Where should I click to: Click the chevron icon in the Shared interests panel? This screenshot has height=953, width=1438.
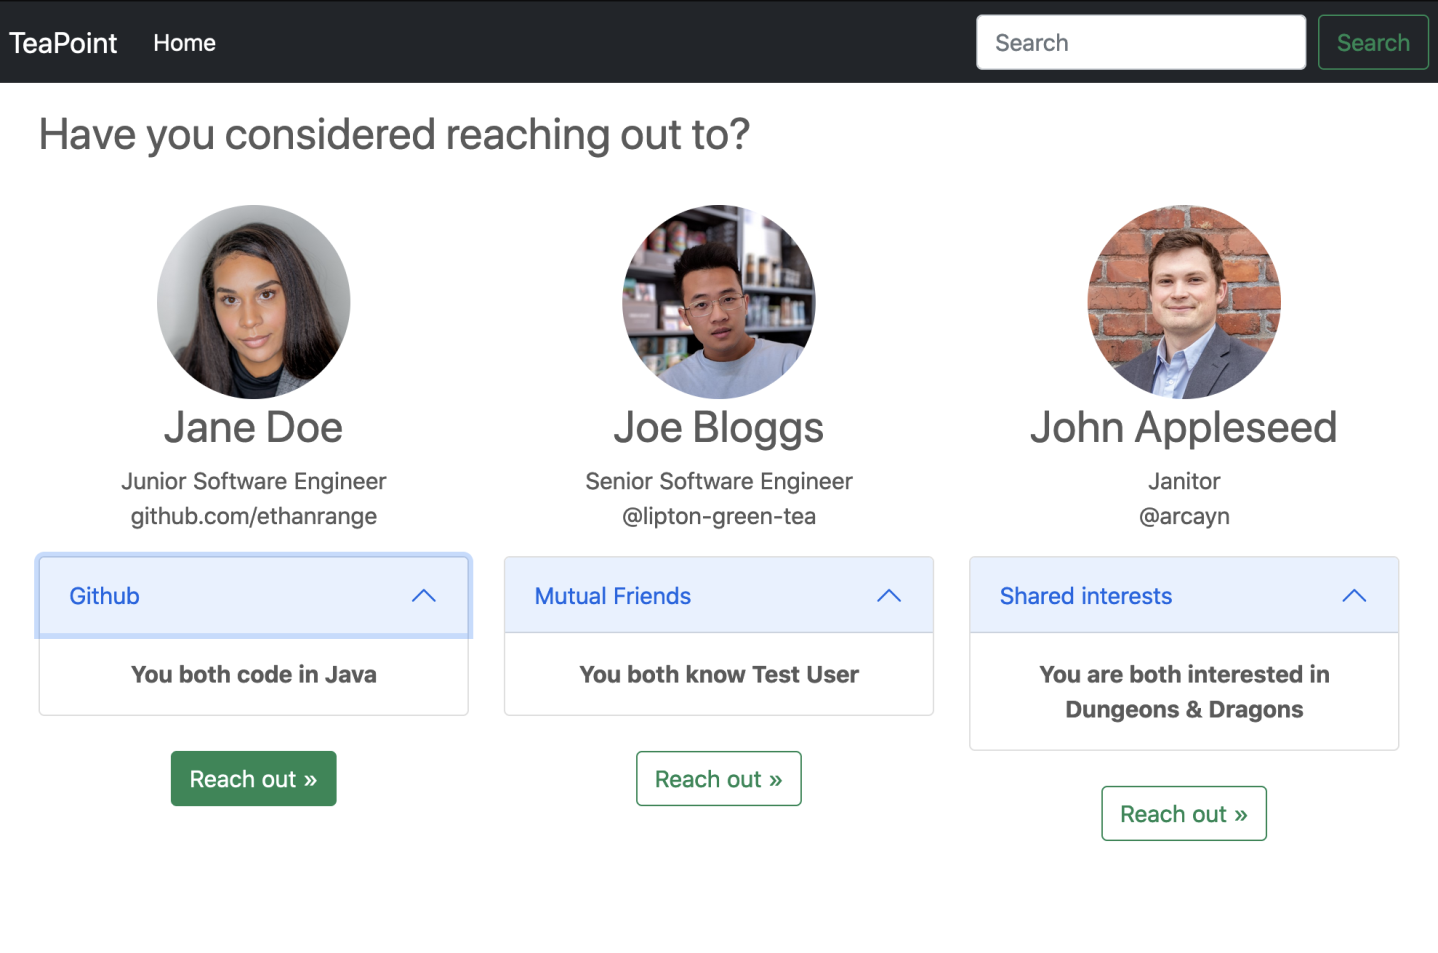1354,596
